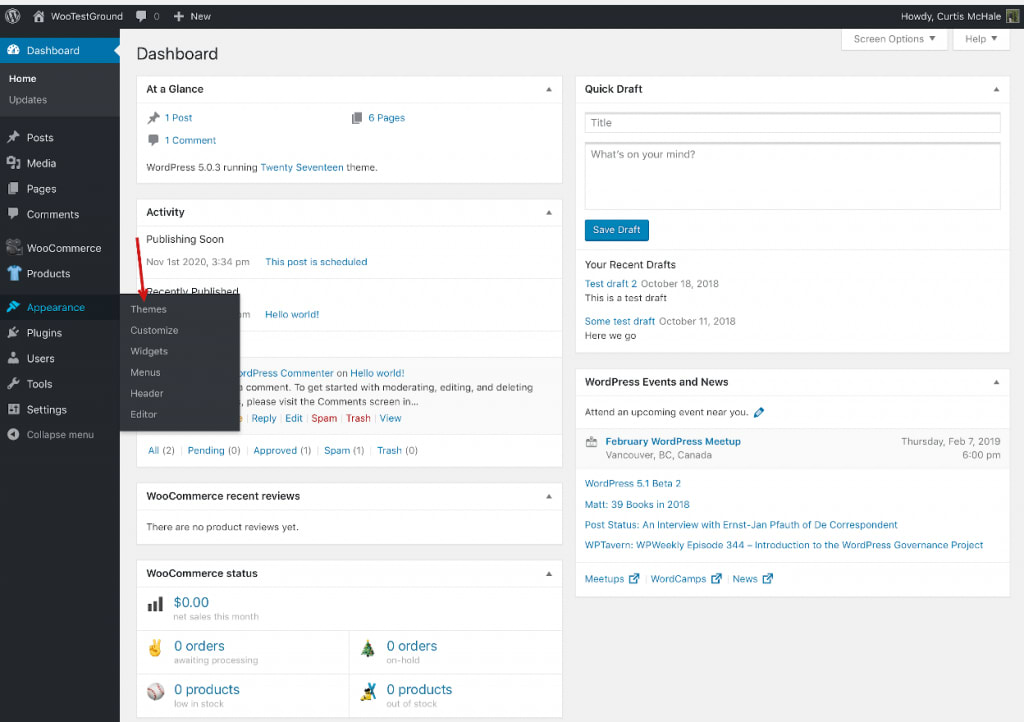Viewport: 1024px width, 722px height.
Task: Open the This post is scheduled link
Action: pyautogui.click(x=316, y=261)
